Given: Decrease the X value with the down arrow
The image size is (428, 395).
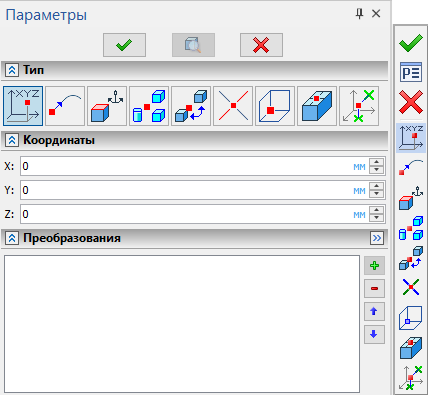Looking at the screenshot, I should click(377, 170).
